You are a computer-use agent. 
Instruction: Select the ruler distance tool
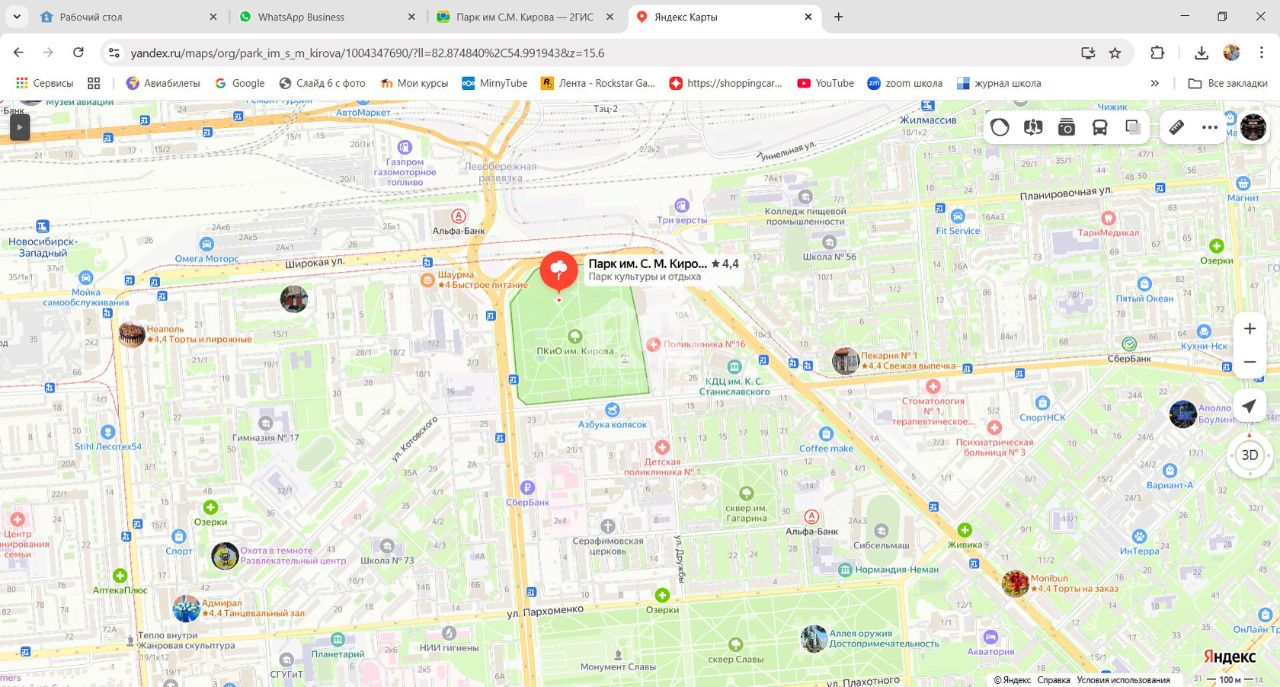coord(1177,127)
